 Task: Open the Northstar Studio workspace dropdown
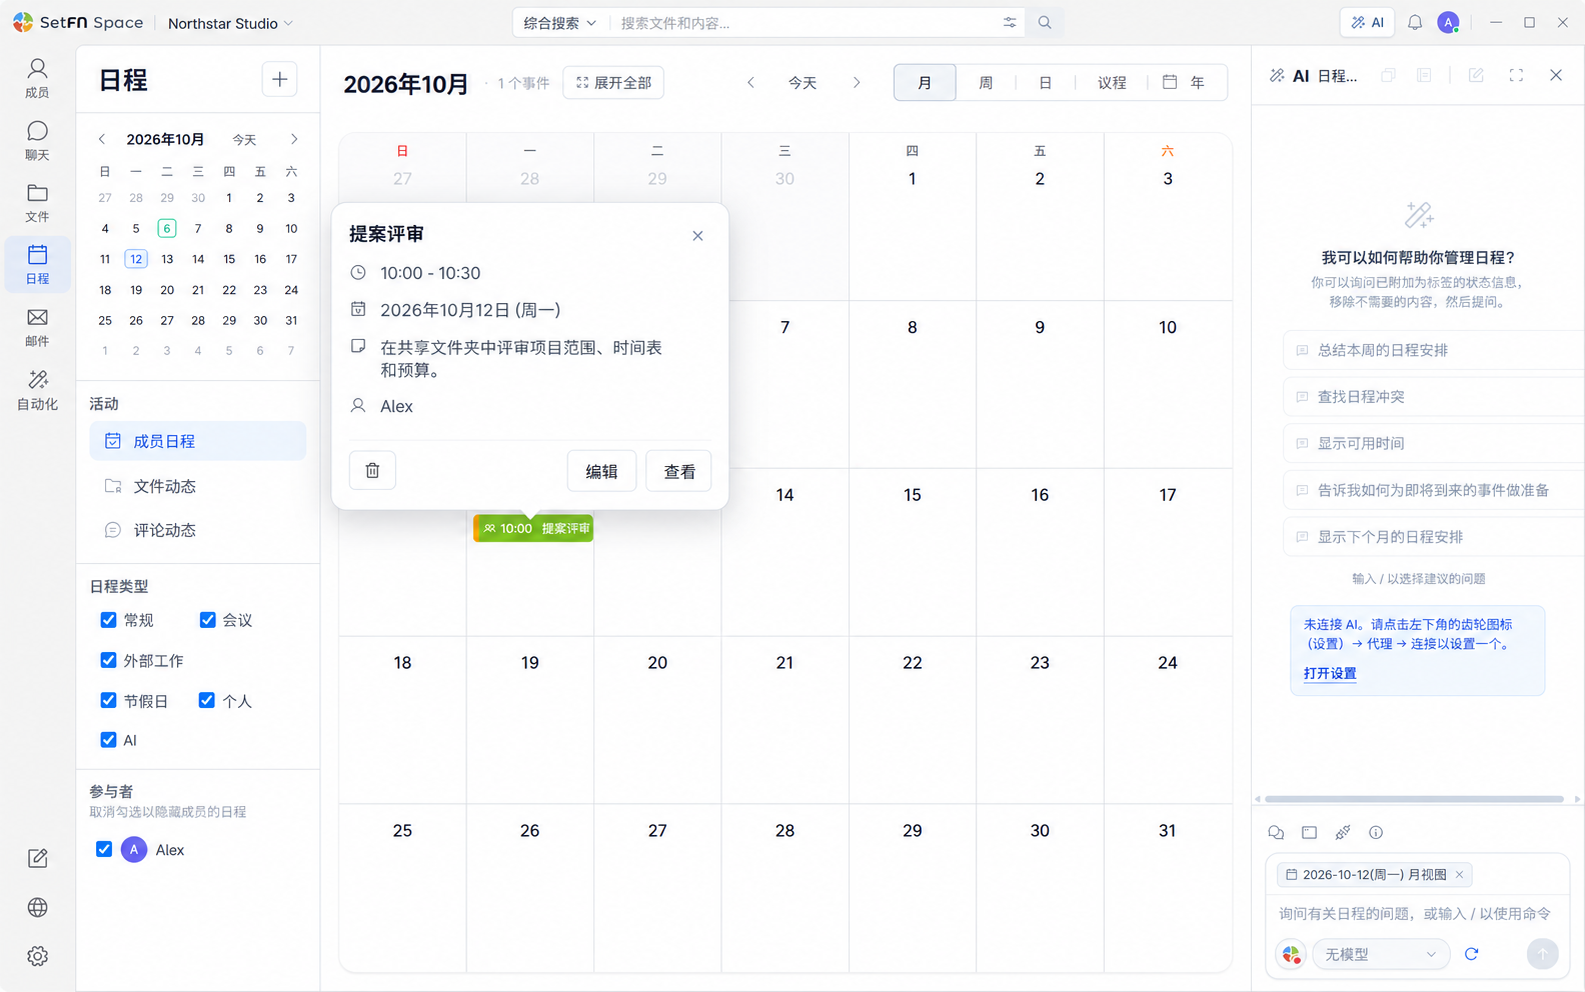(x=230, y=23)
